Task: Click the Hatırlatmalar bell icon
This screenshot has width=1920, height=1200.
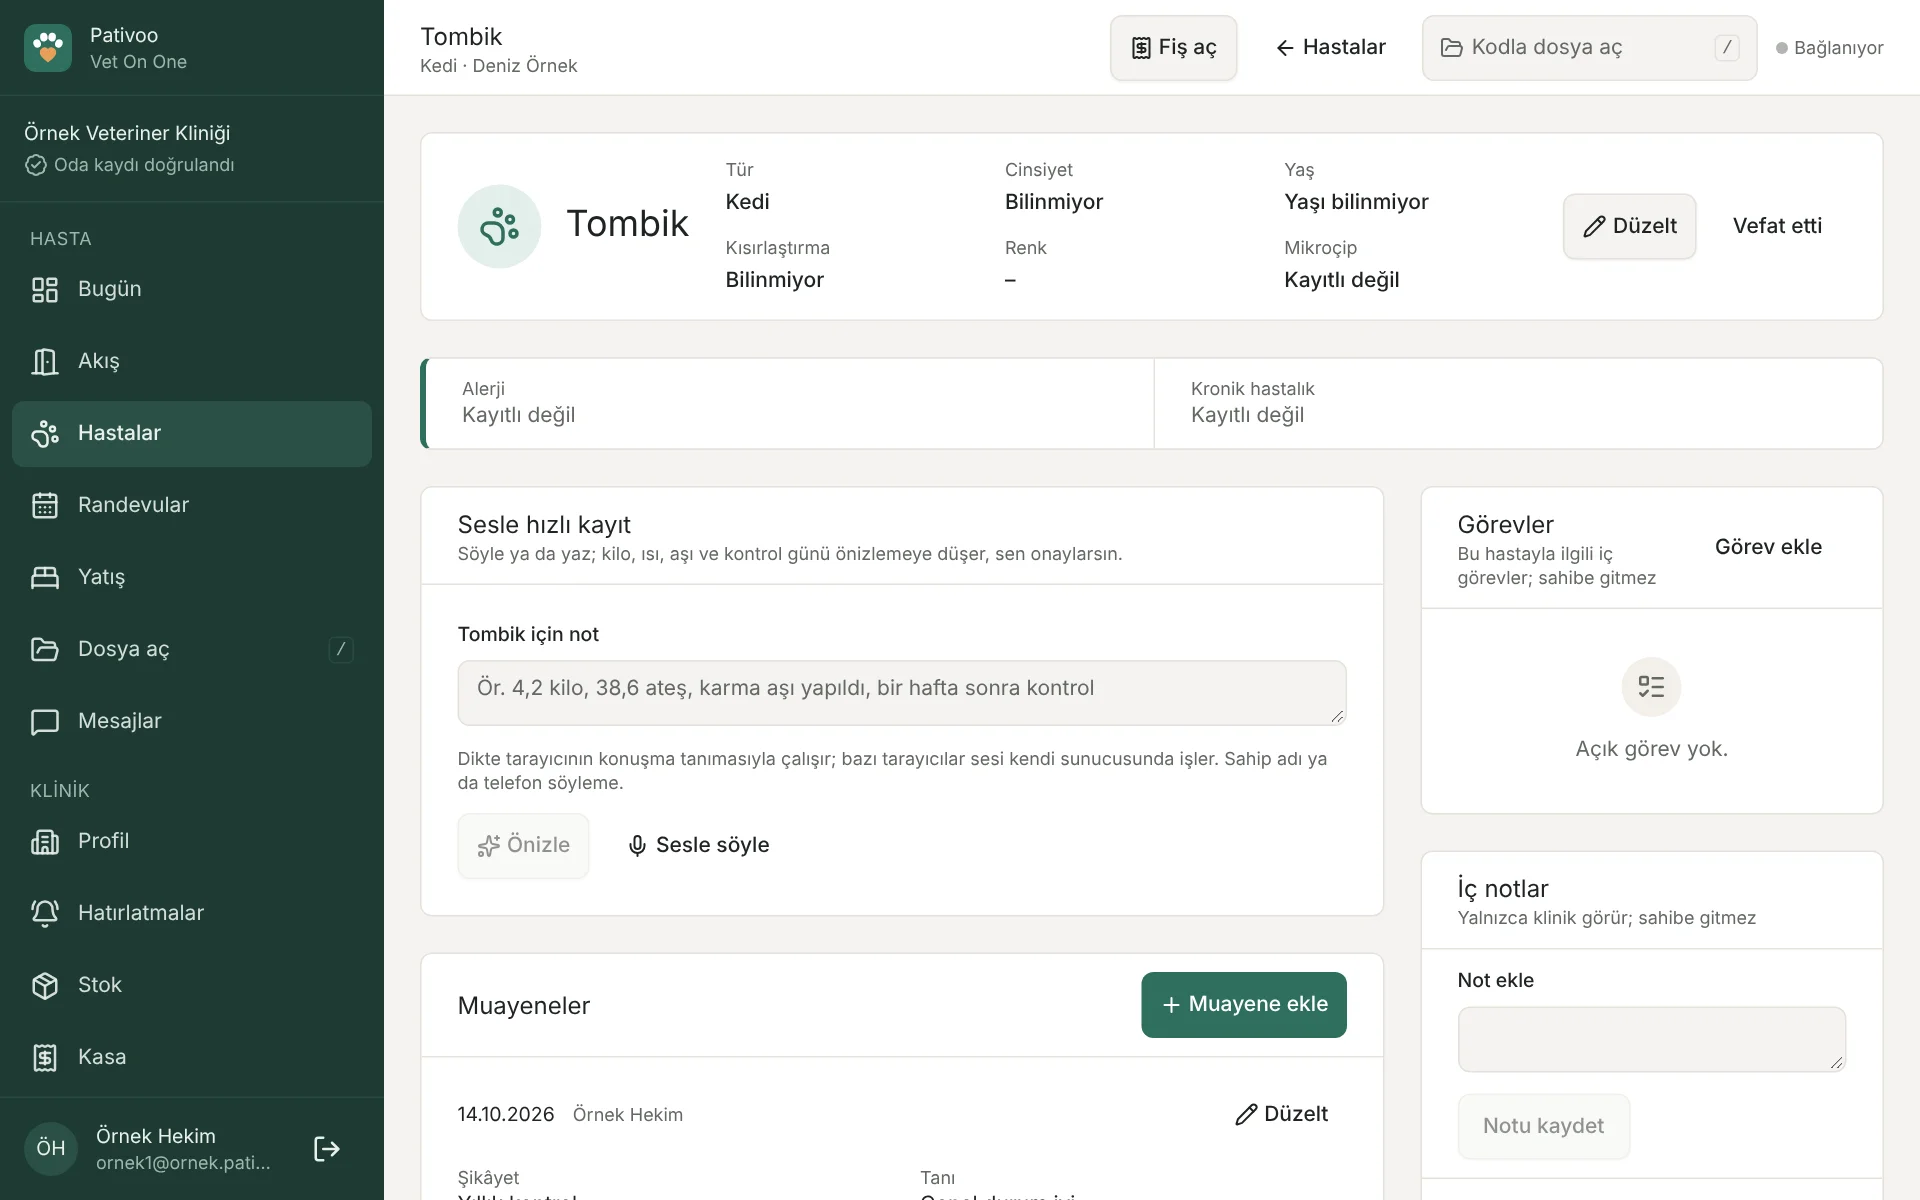Action: point(45,913)
